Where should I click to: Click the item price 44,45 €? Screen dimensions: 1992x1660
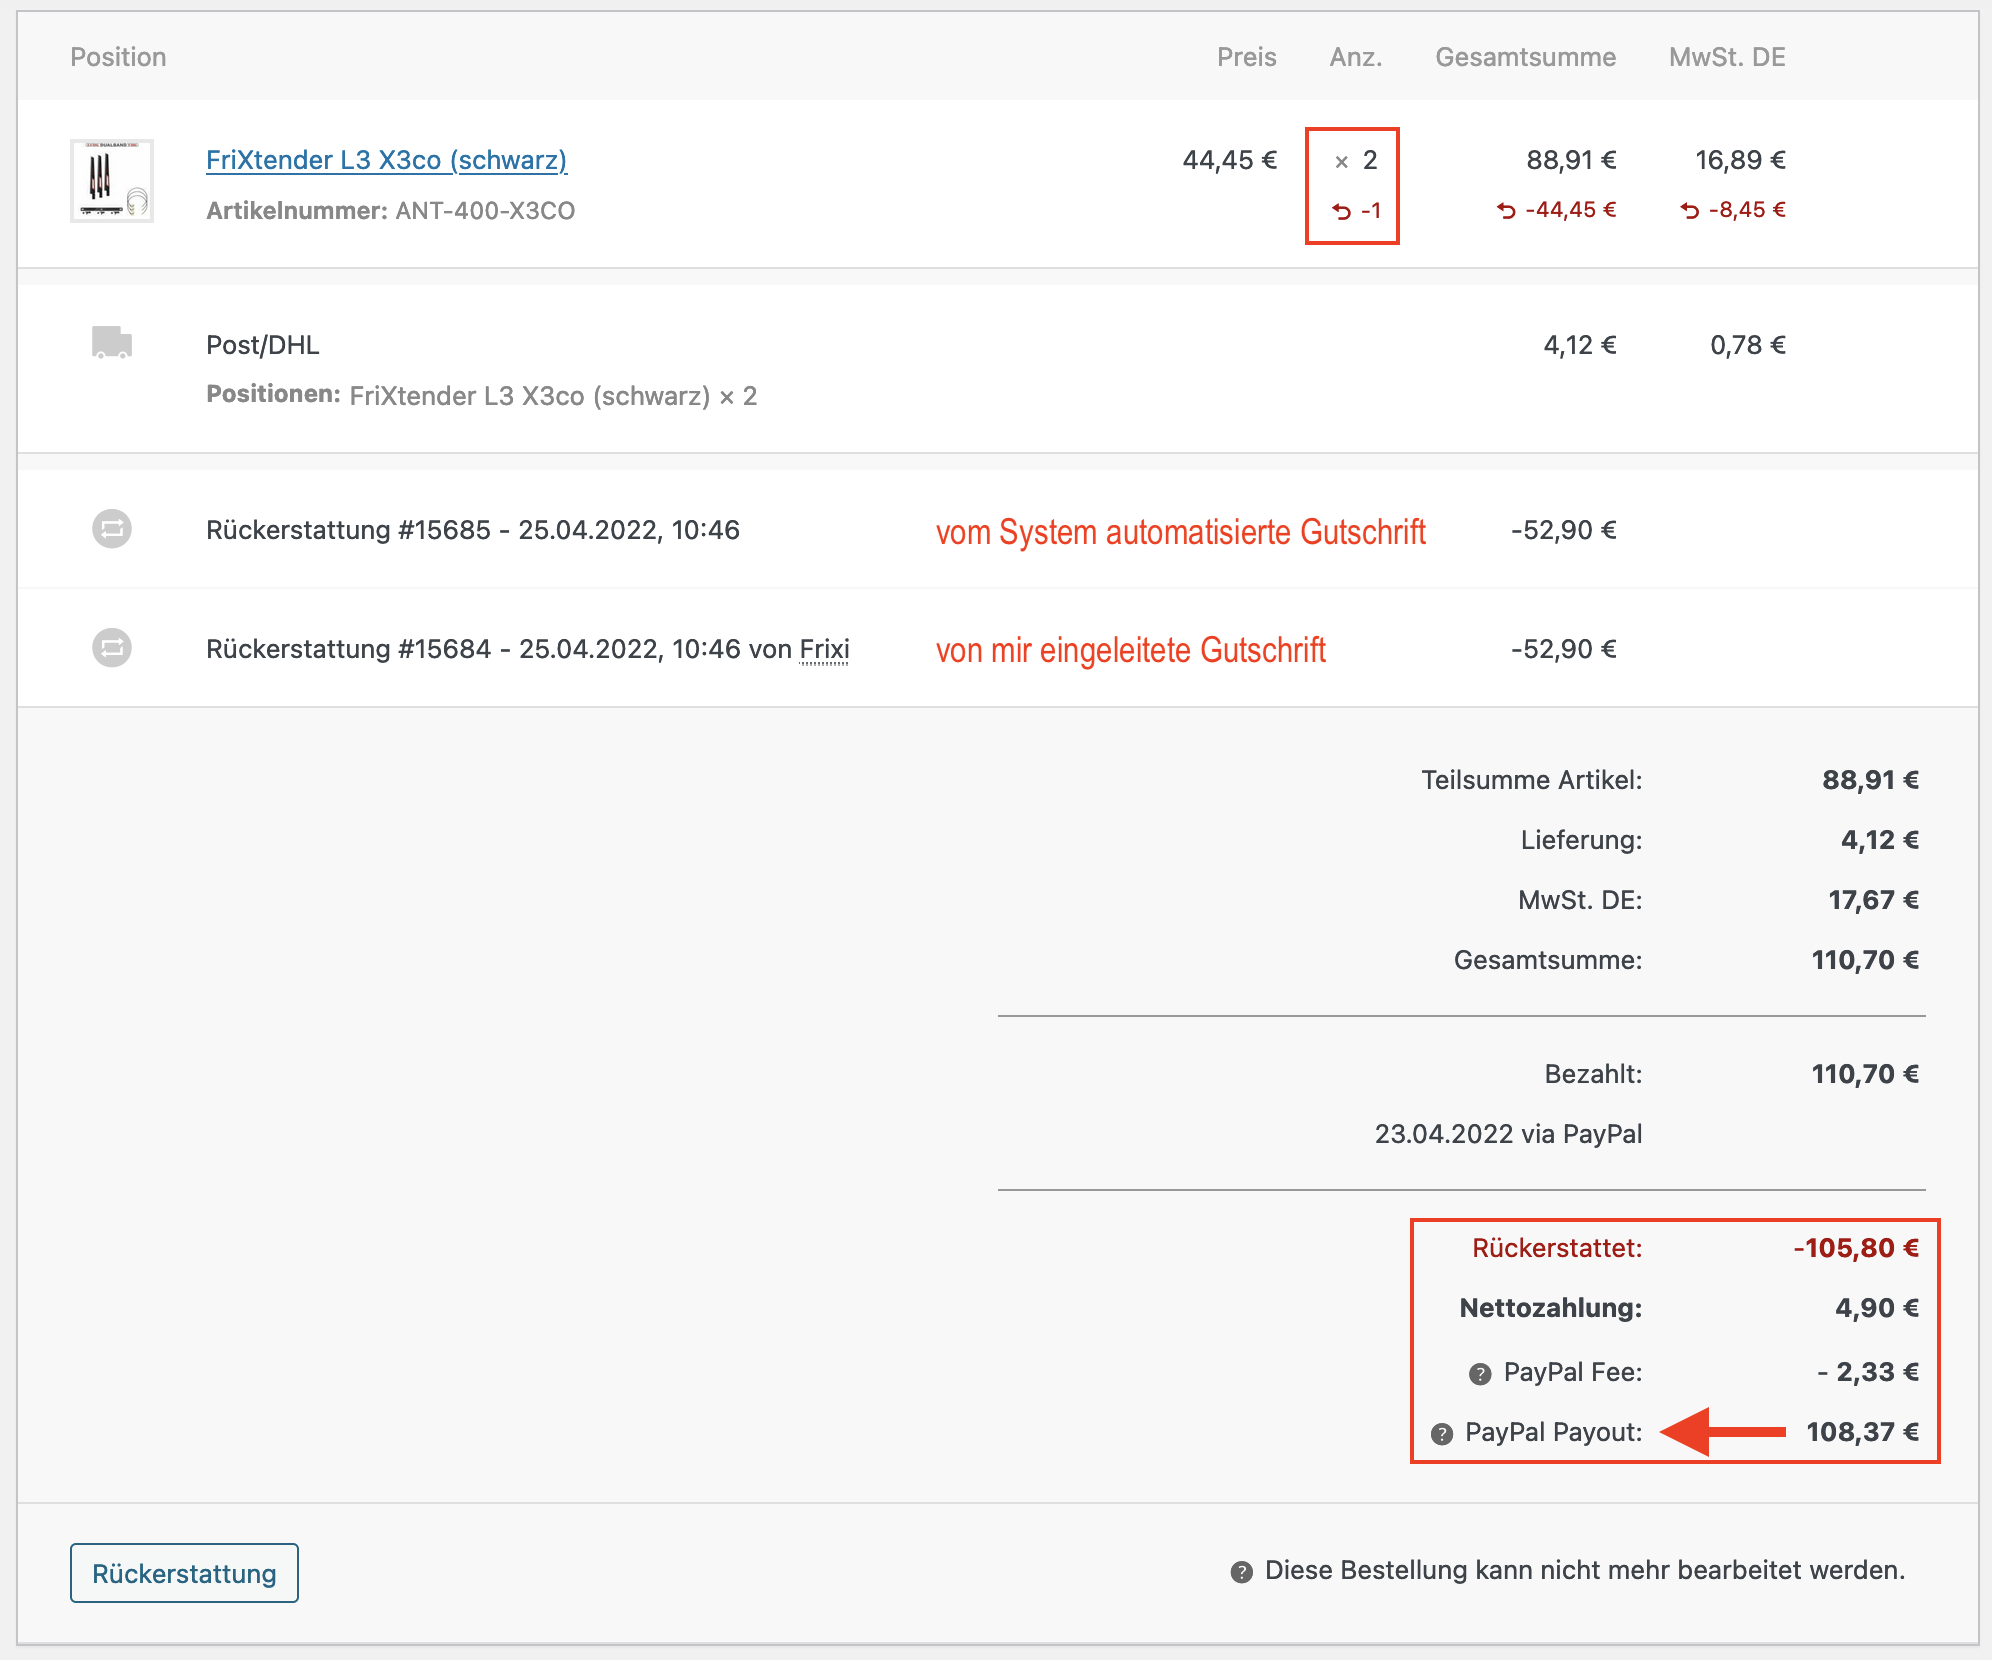1230,160
